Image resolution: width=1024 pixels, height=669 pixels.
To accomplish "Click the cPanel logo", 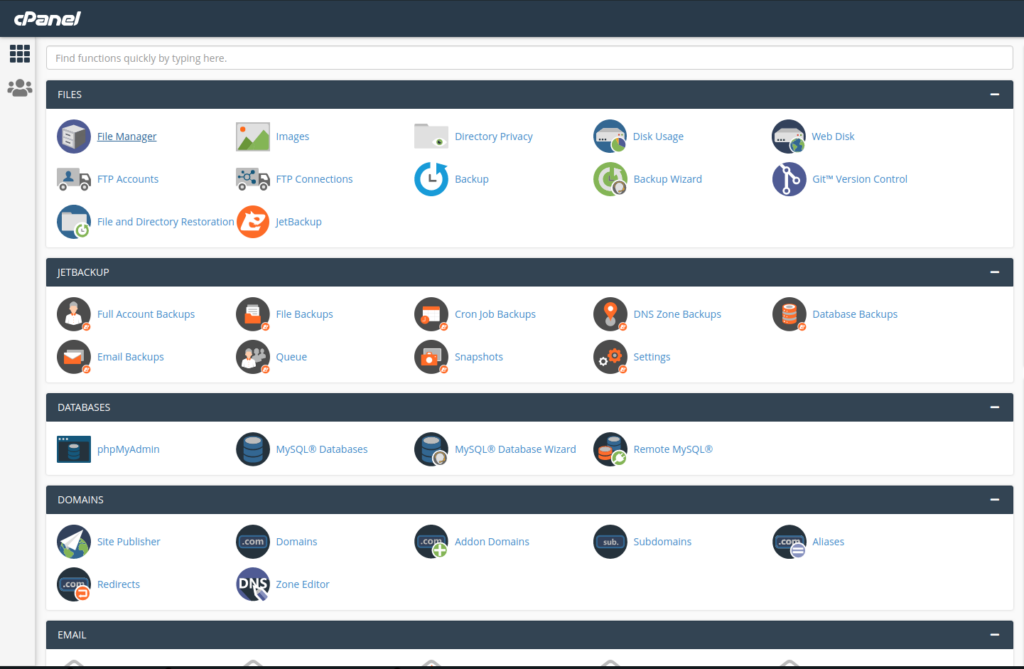I will (47, 18).
